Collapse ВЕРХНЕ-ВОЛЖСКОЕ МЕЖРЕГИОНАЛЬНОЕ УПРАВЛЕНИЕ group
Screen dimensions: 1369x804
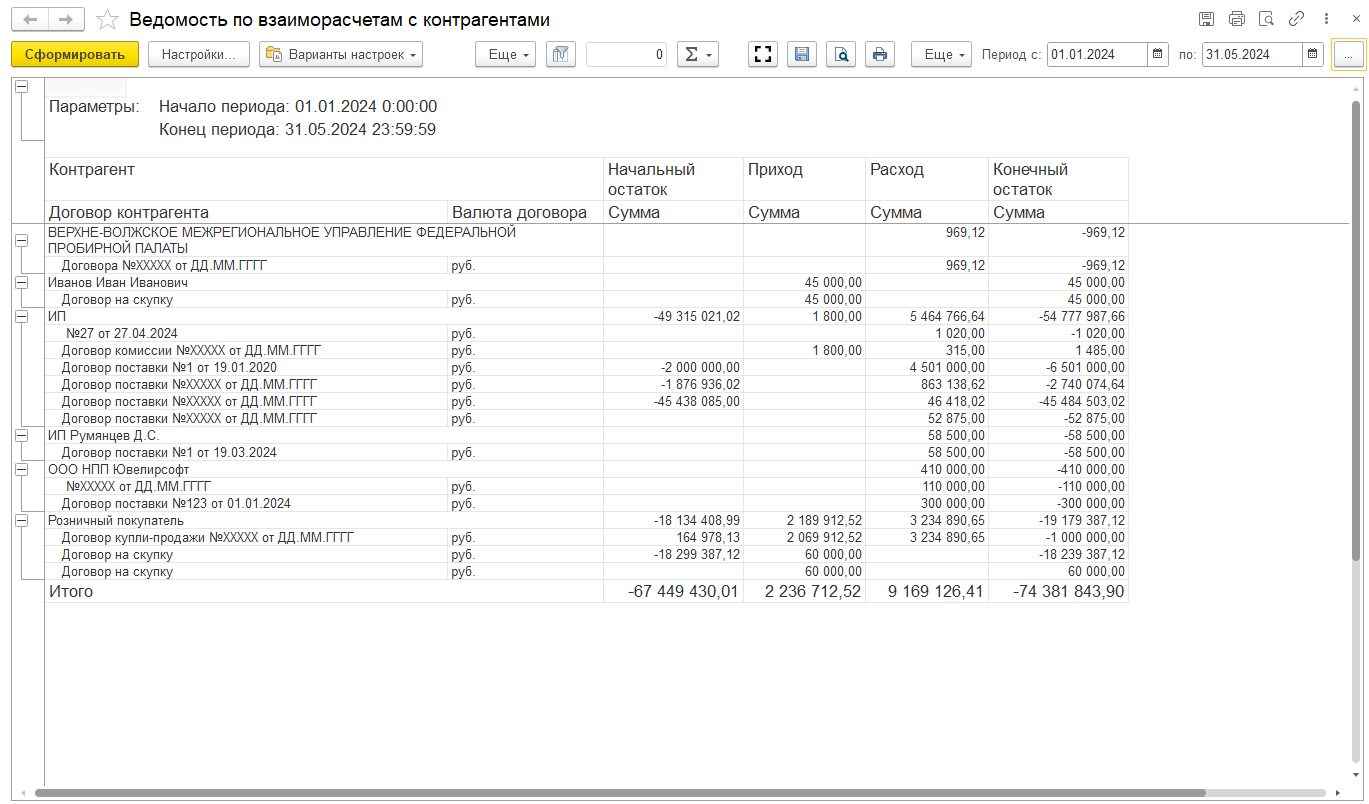coord(22,240)
